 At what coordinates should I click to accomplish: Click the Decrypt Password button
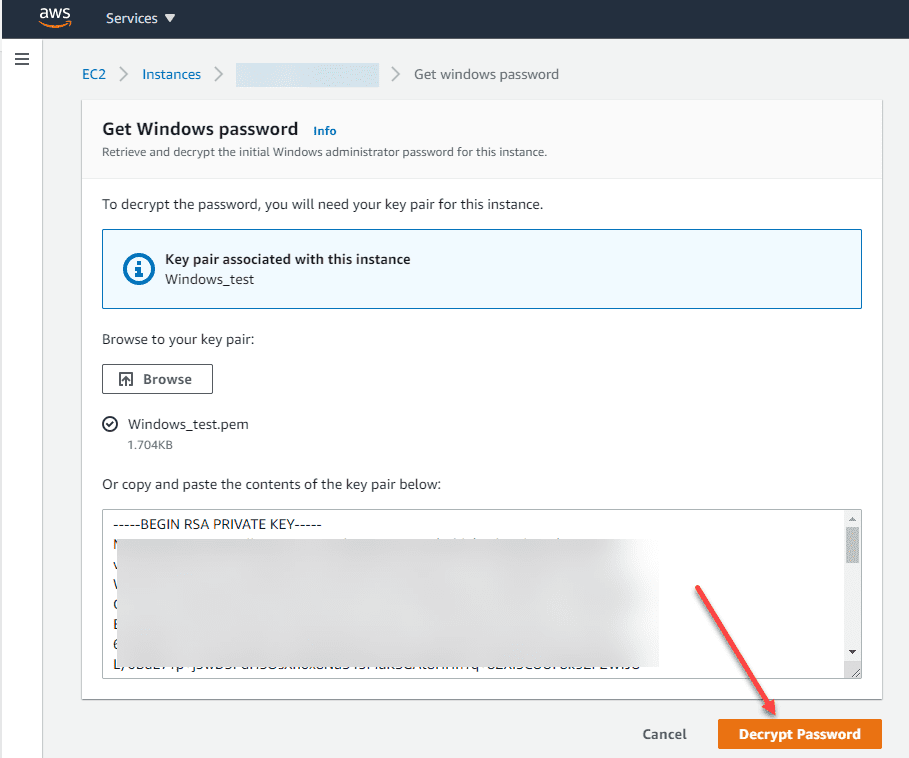pyautogui.click(x=799, y=734)
